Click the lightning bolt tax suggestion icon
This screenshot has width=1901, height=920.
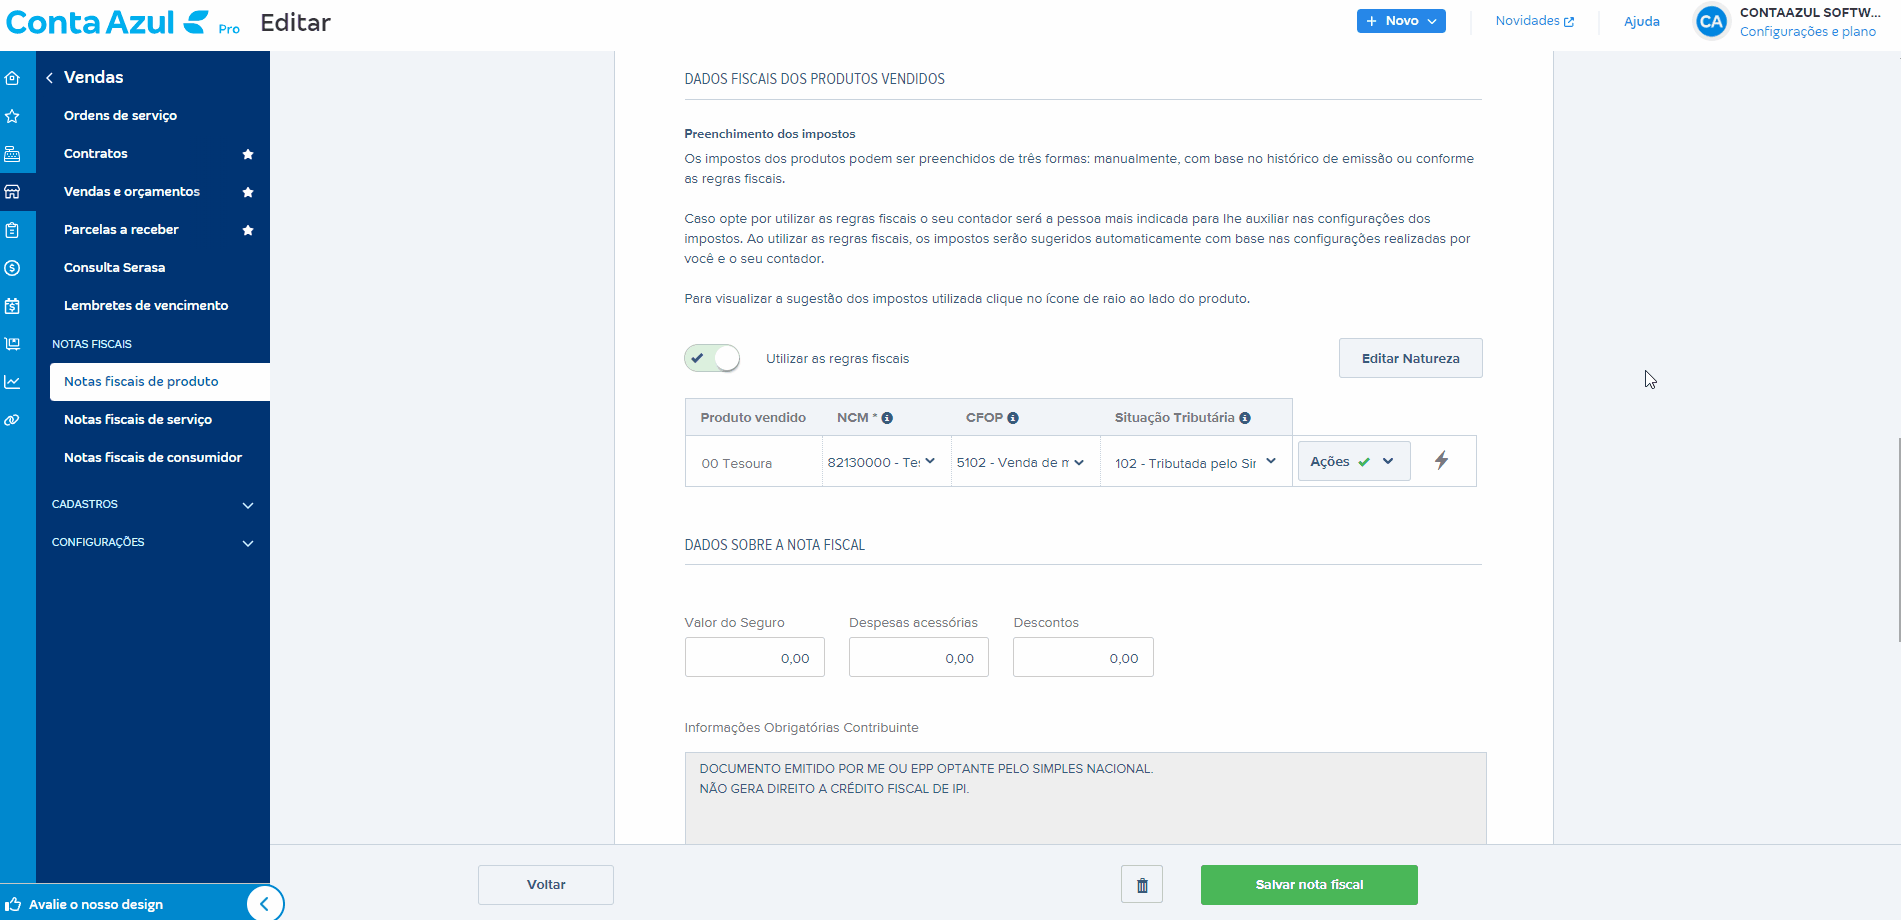click(1441, 461)
